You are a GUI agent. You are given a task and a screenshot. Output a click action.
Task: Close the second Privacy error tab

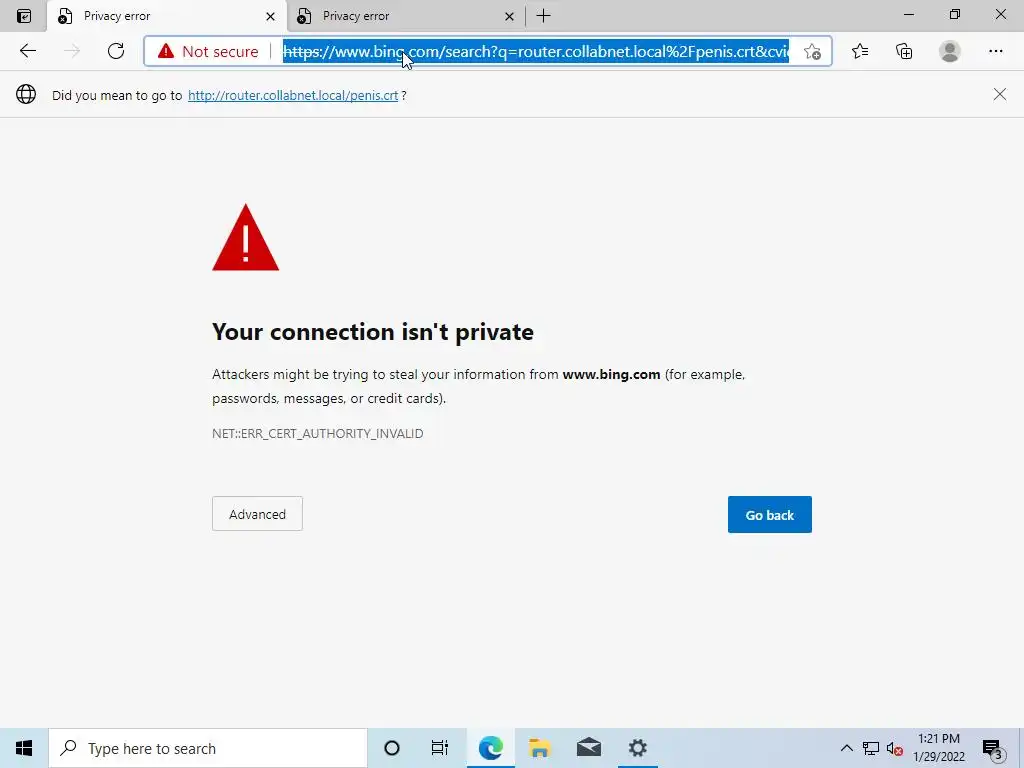click(509, 16)
